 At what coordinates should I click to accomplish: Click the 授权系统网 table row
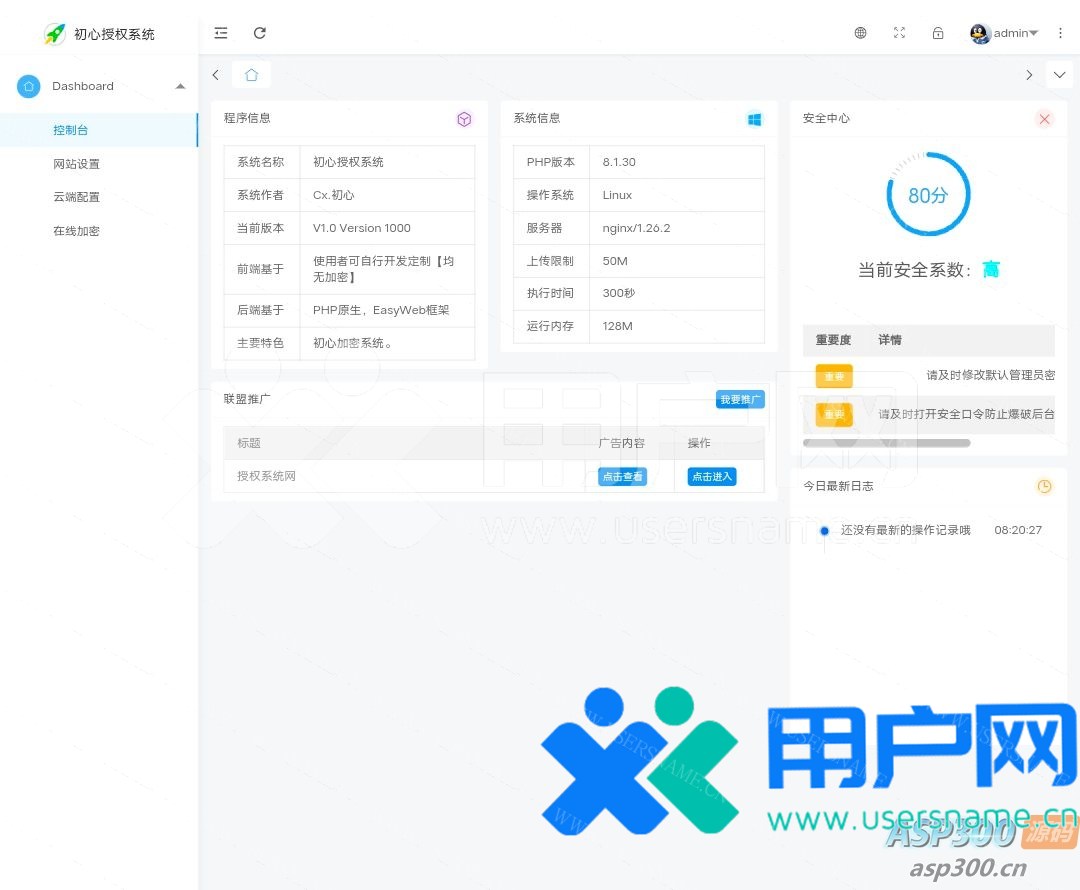point(494,476)
